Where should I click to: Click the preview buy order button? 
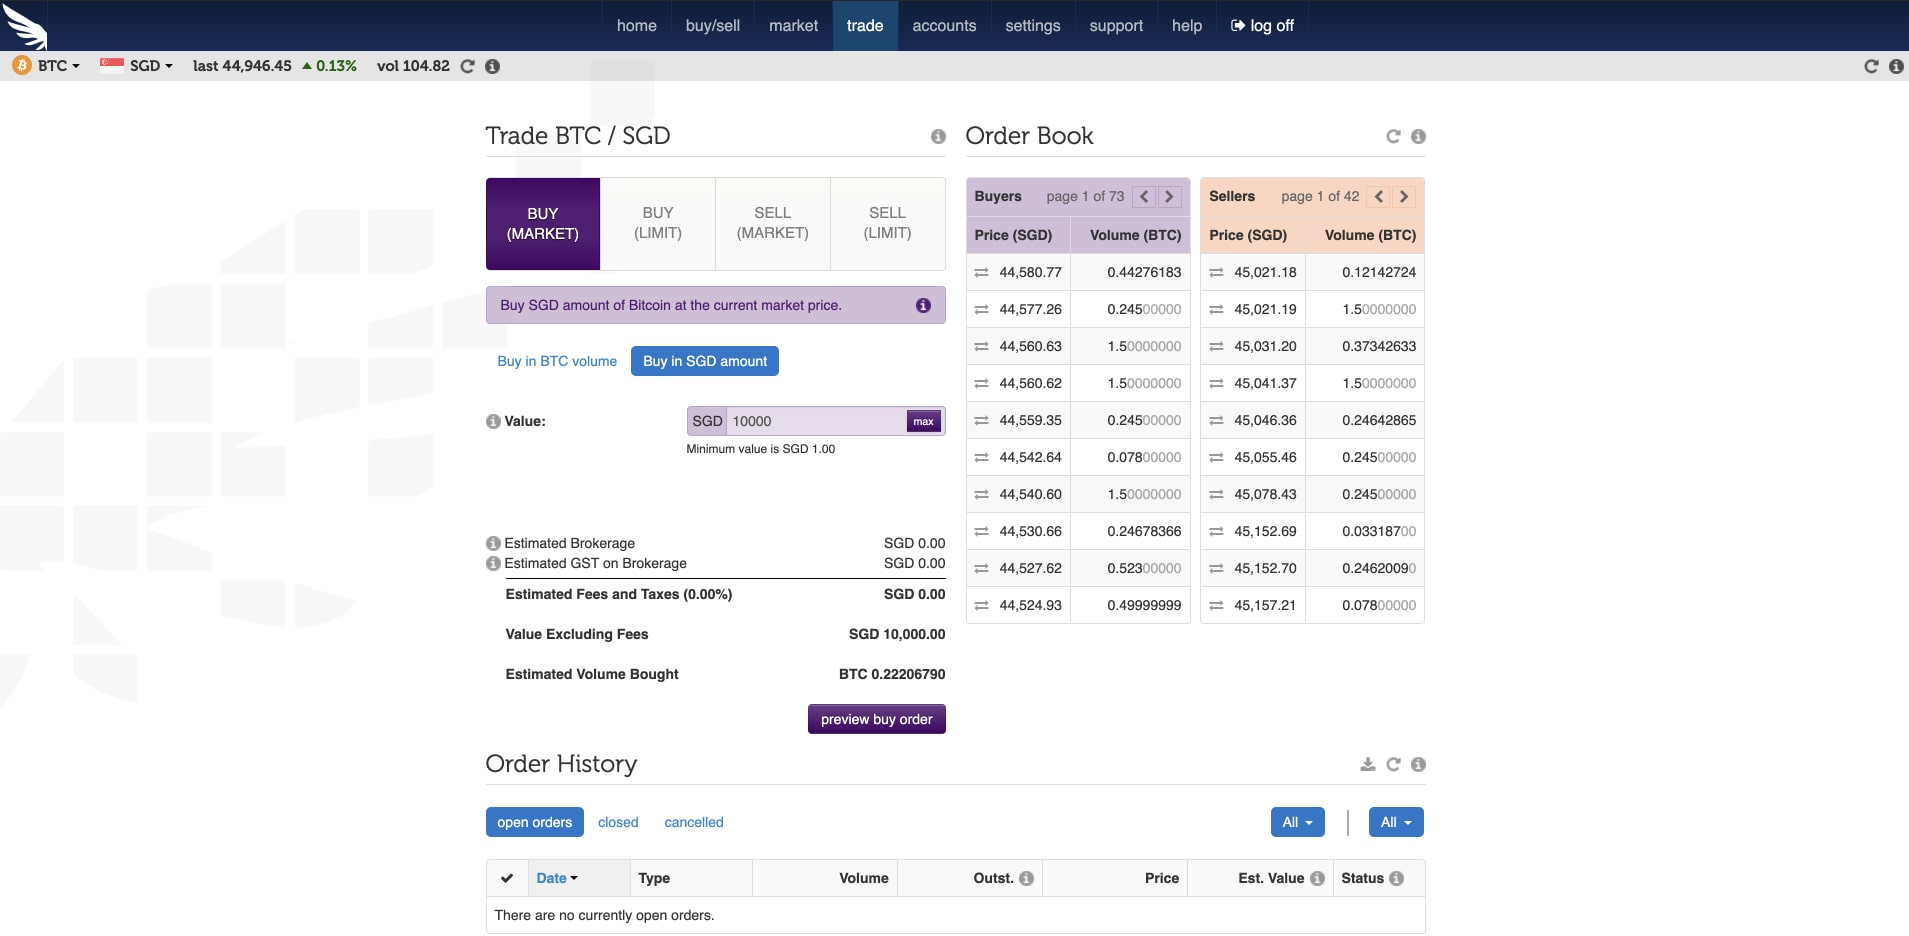tap(877, 719)
